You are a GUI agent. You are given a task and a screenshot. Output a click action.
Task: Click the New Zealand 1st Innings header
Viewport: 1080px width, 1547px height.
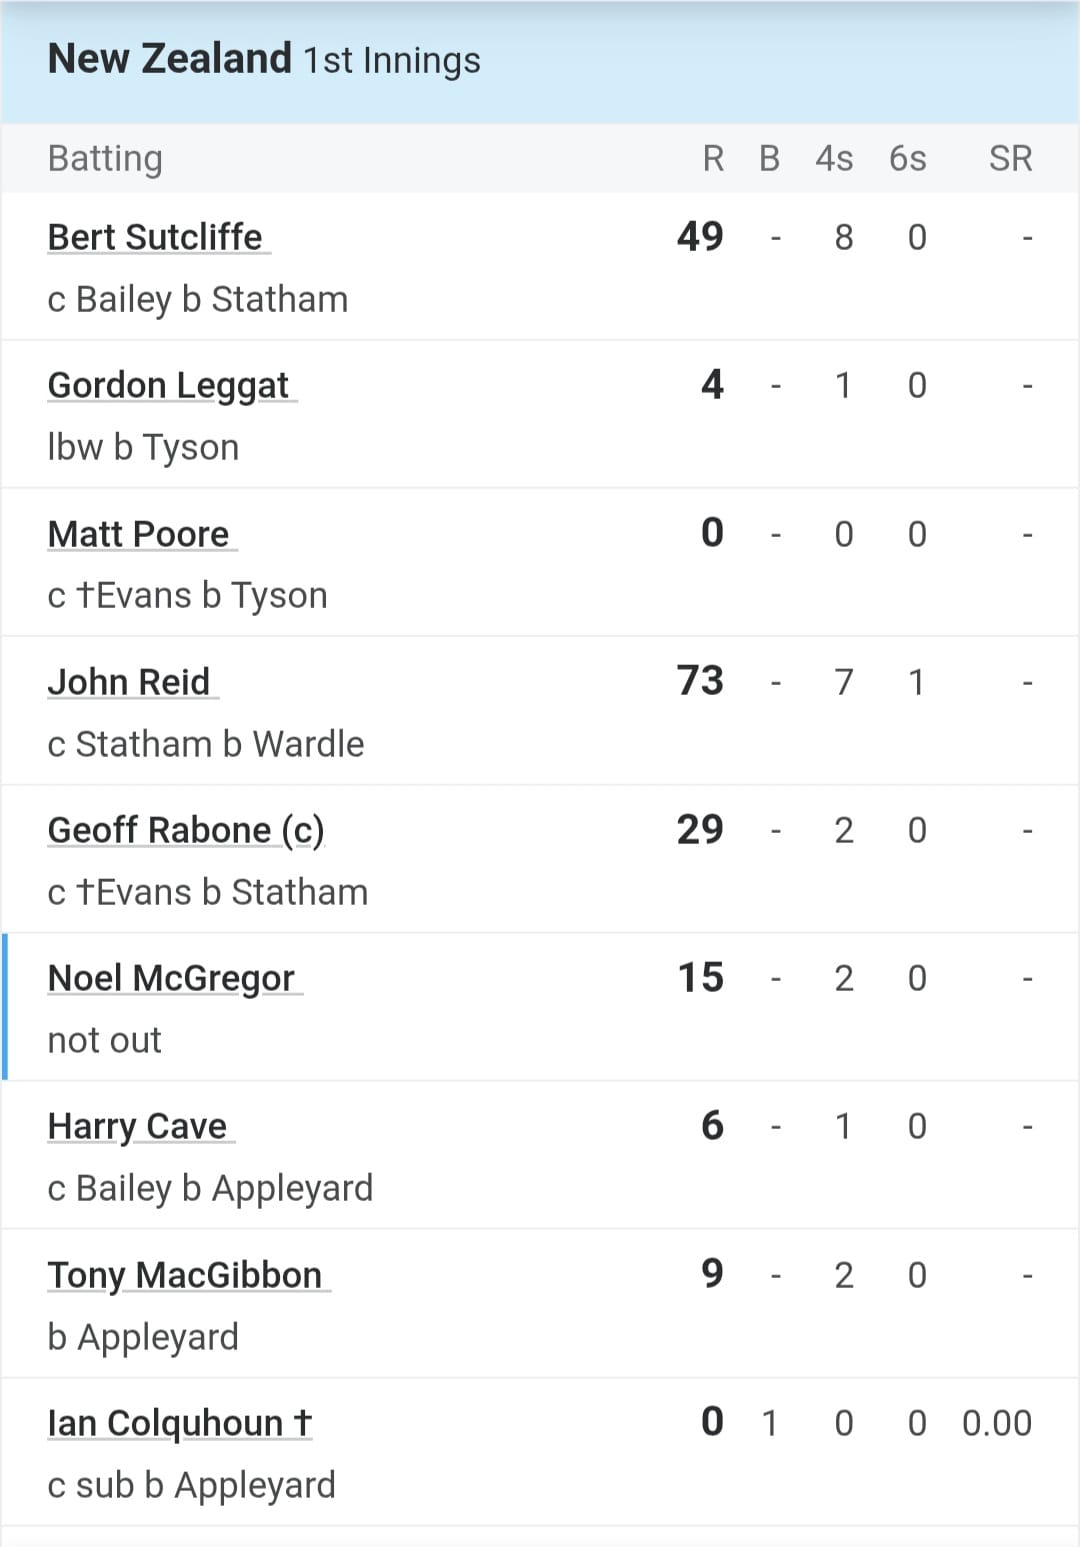click(x=264, y=60)
